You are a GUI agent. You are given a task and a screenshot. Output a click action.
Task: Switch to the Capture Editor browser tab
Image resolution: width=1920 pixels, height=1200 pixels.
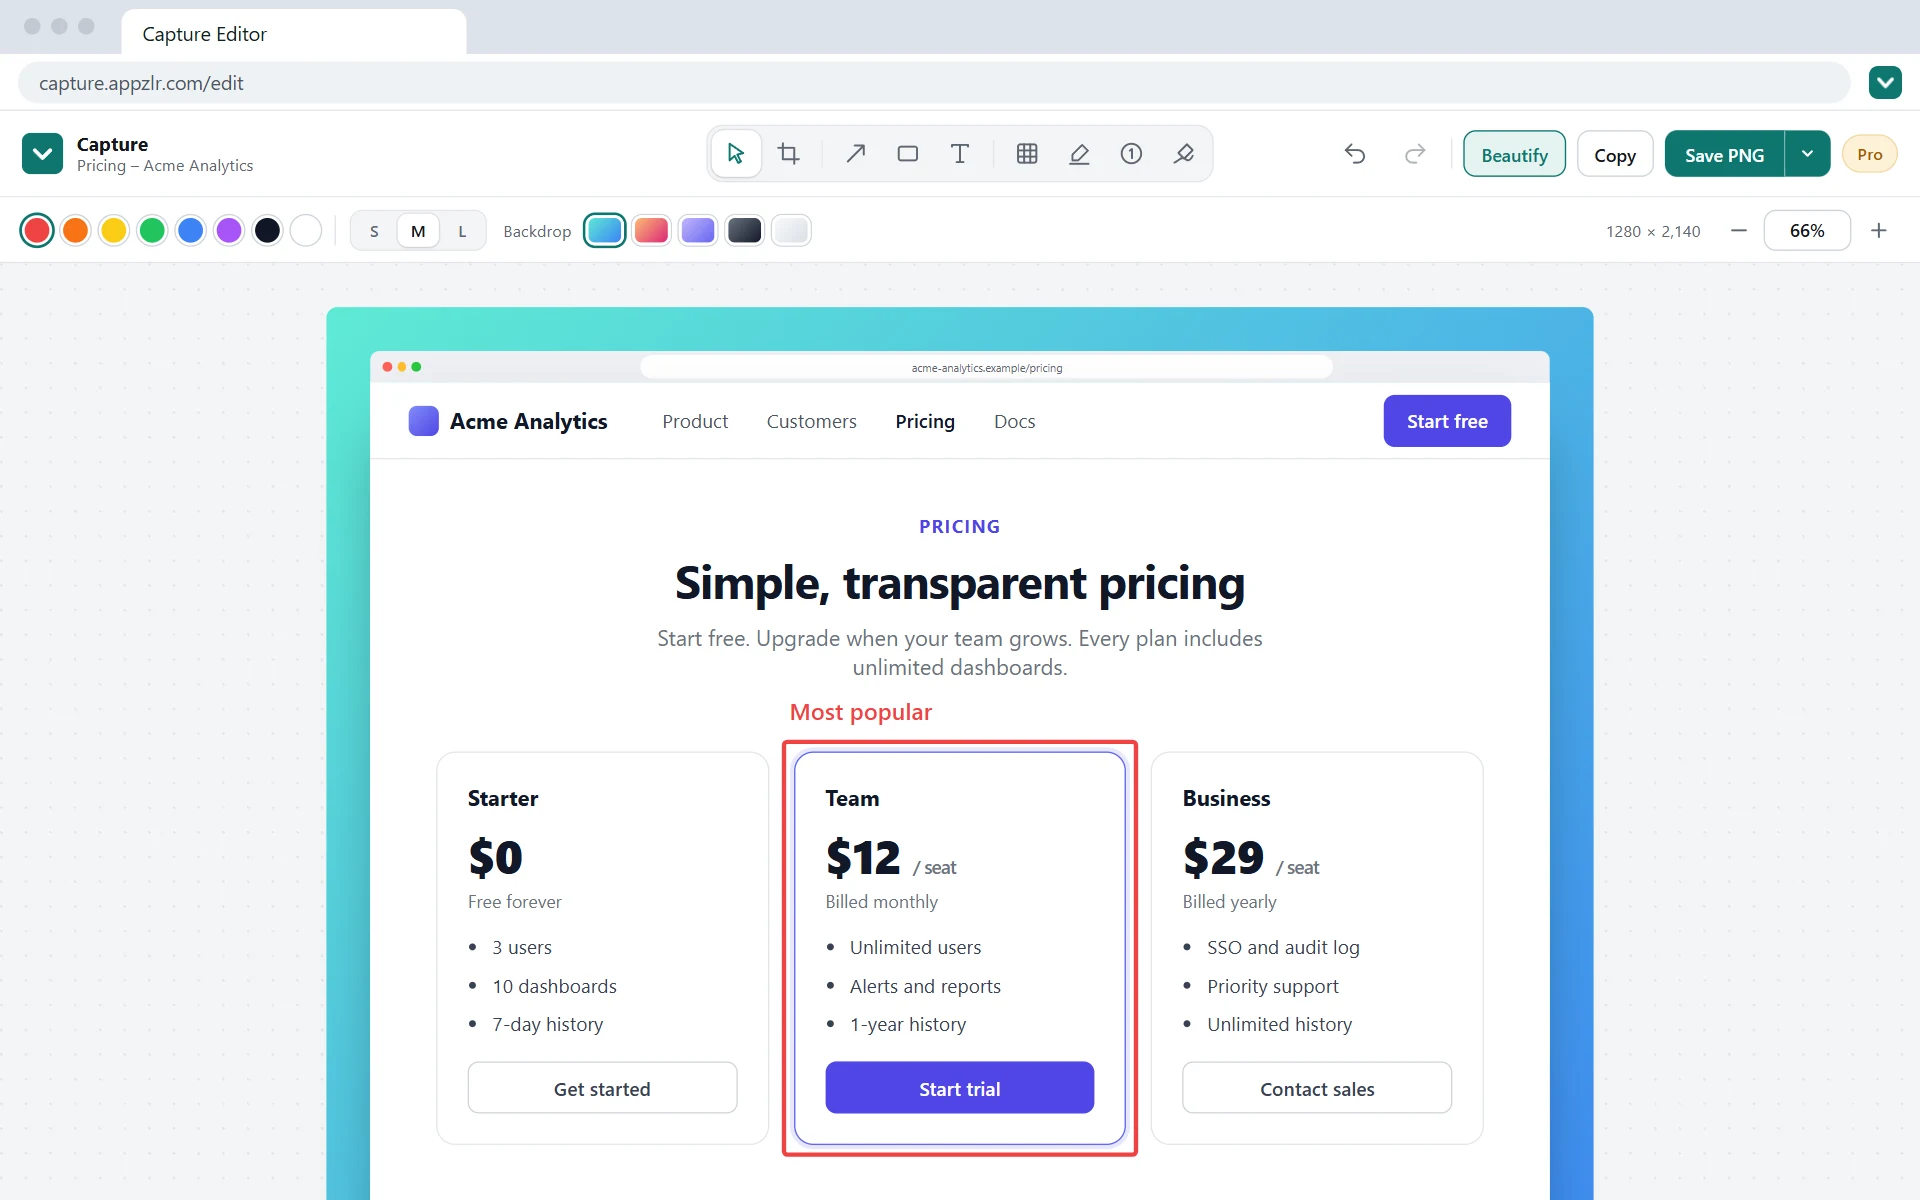coord(293,33)
